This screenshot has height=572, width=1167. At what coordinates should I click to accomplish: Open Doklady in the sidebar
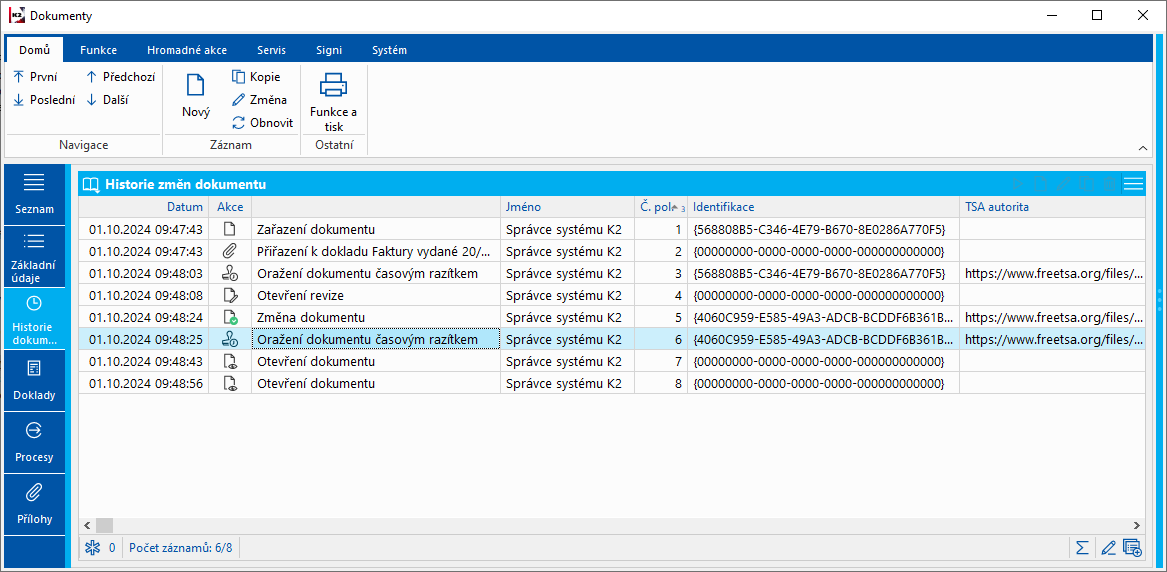click(35, 379)
